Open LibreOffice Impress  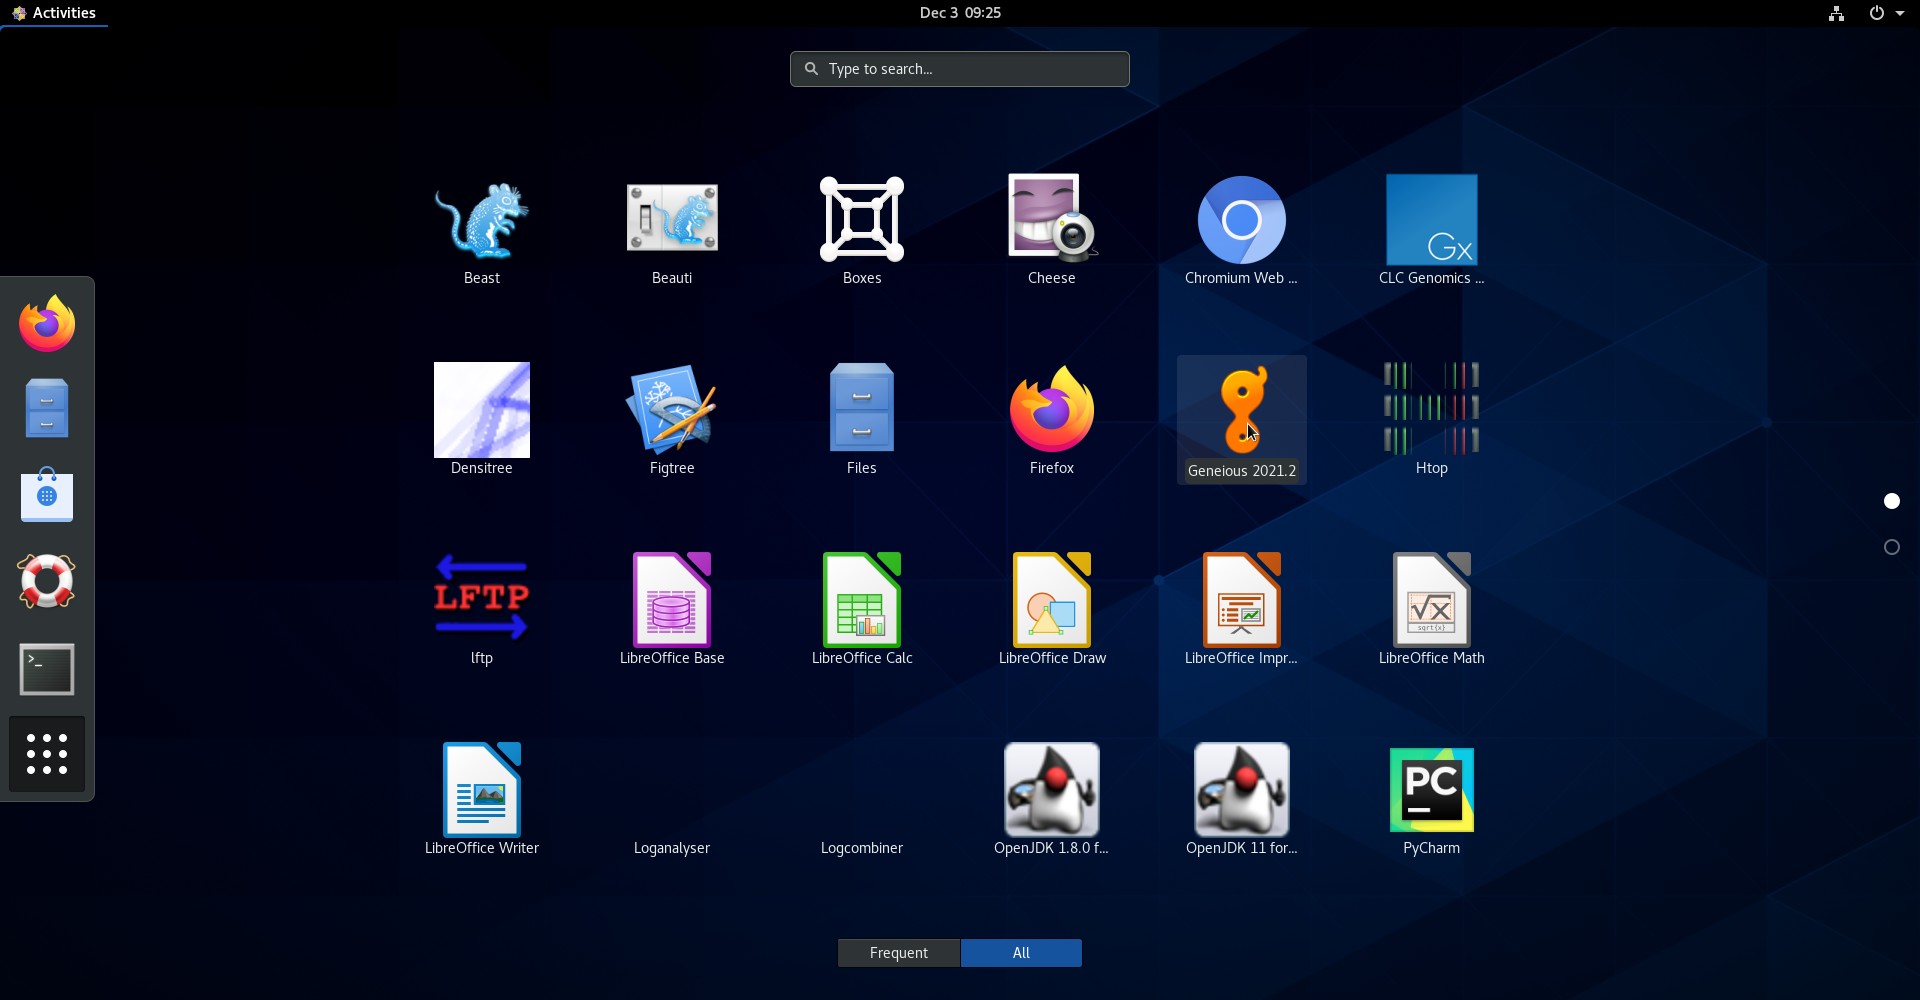[1241, 610]
